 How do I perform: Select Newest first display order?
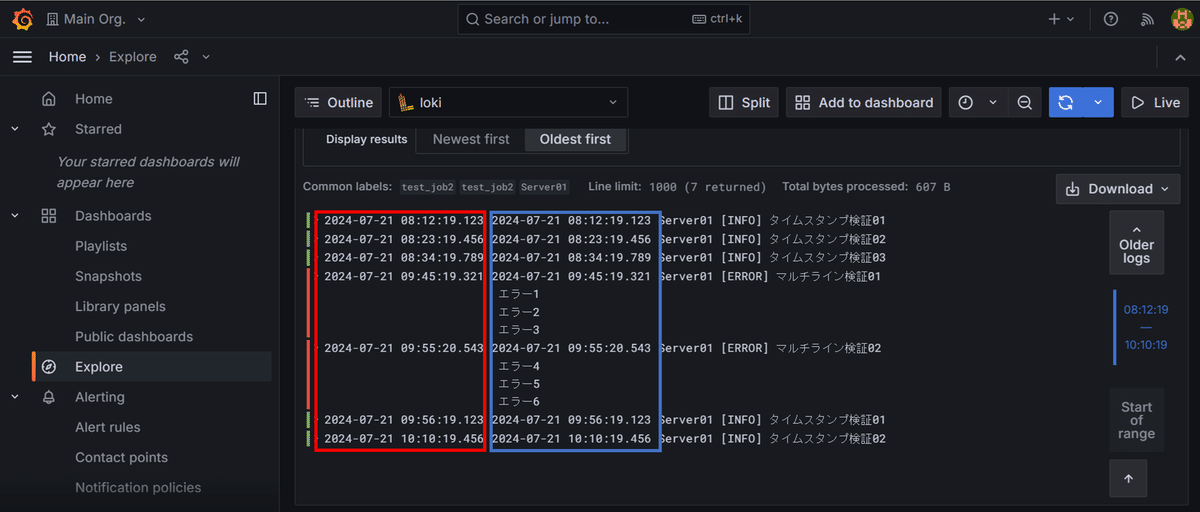(471, 139)
